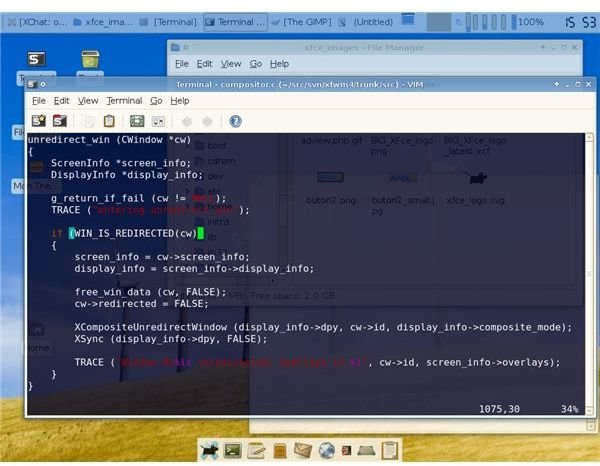Toggle the stick pin in Terminal title bar
The image size is (600, 466).
pyautogui.click(x=43, y=84)
